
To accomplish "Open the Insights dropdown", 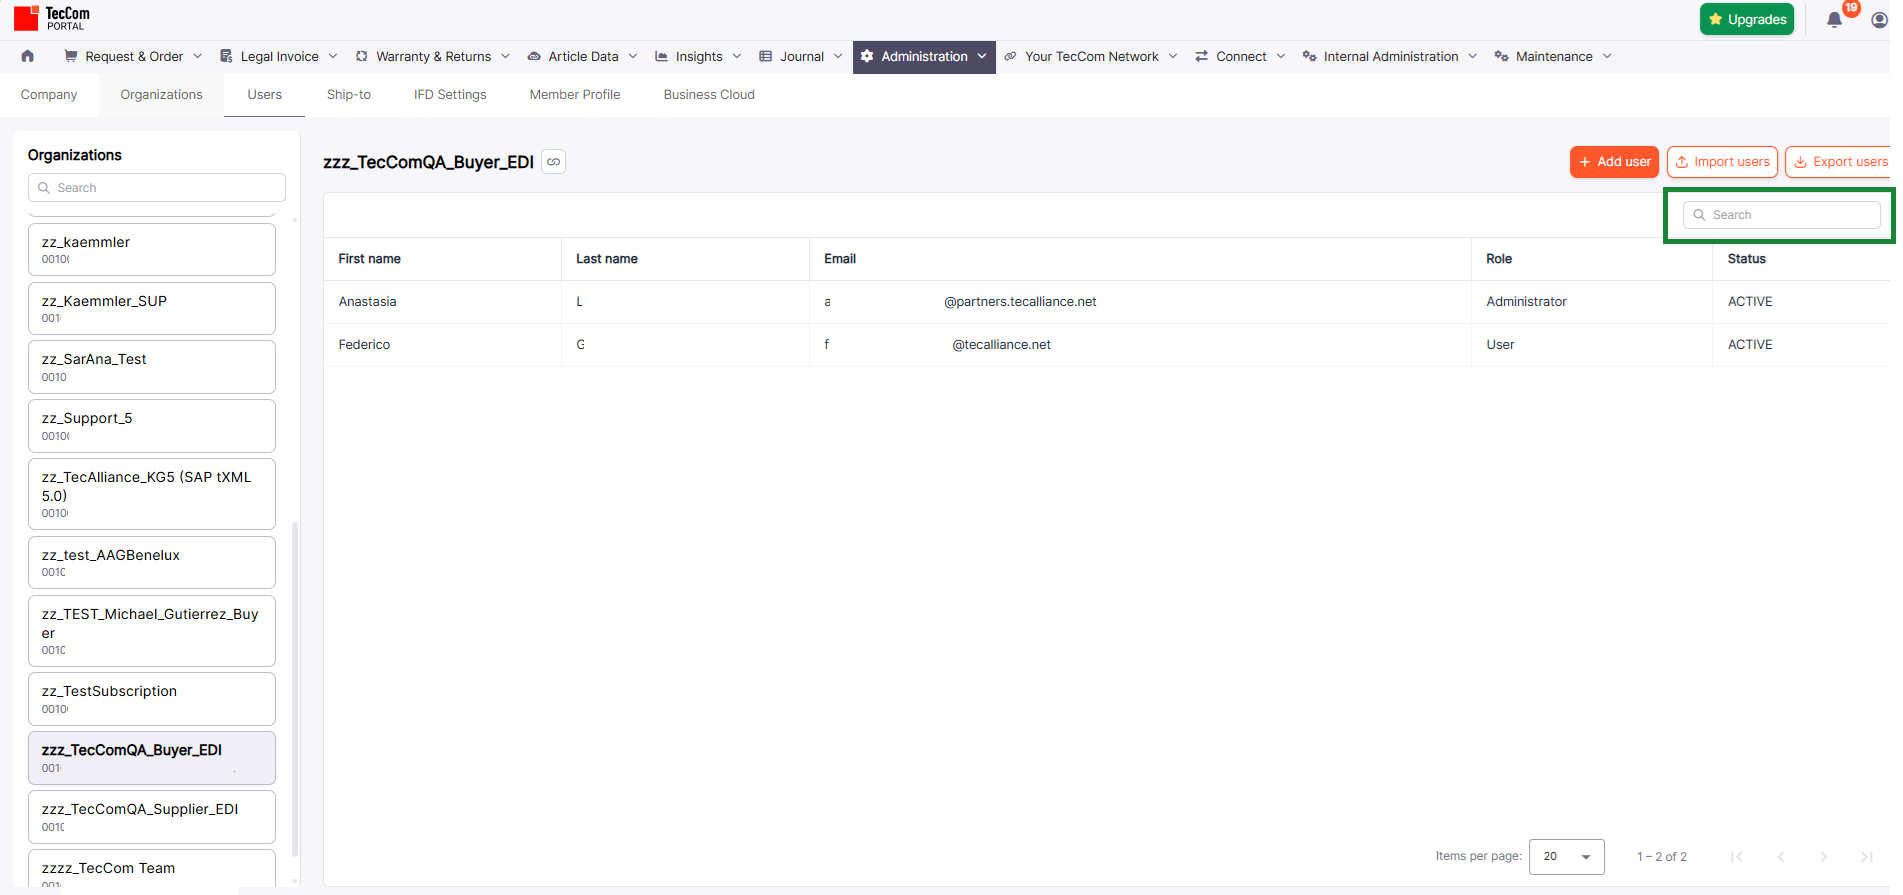I will click(x=698, y=56).
